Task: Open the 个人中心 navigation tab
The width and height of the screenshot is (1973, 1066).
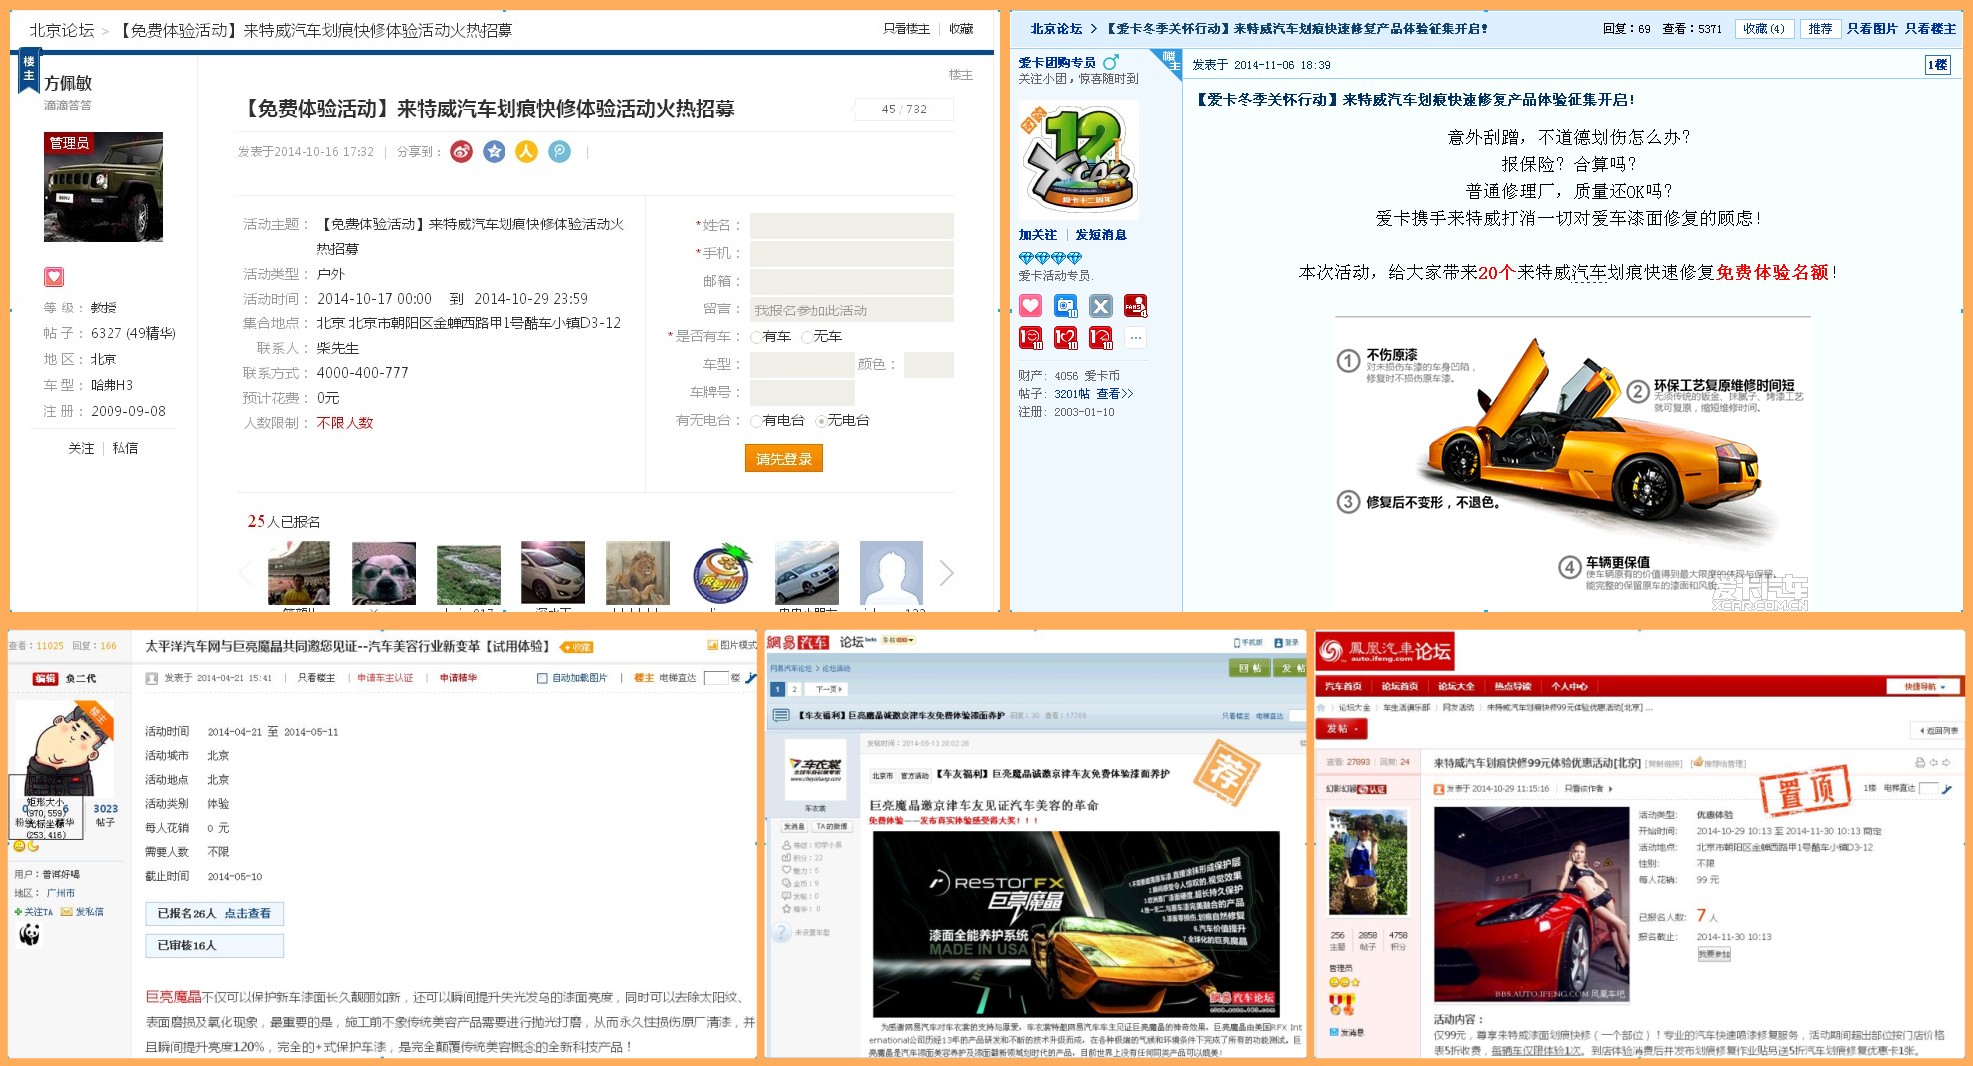Action: (x=1569, y=686)
